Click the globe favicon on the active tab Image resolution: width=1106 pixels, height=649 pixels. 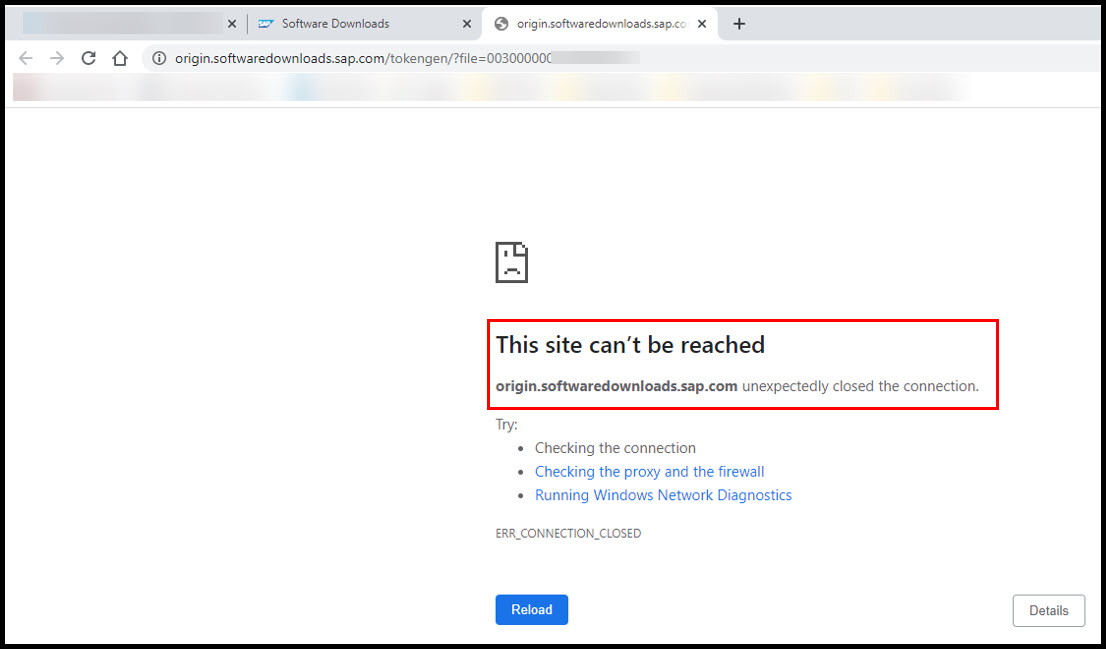click(x=502, y=24)
